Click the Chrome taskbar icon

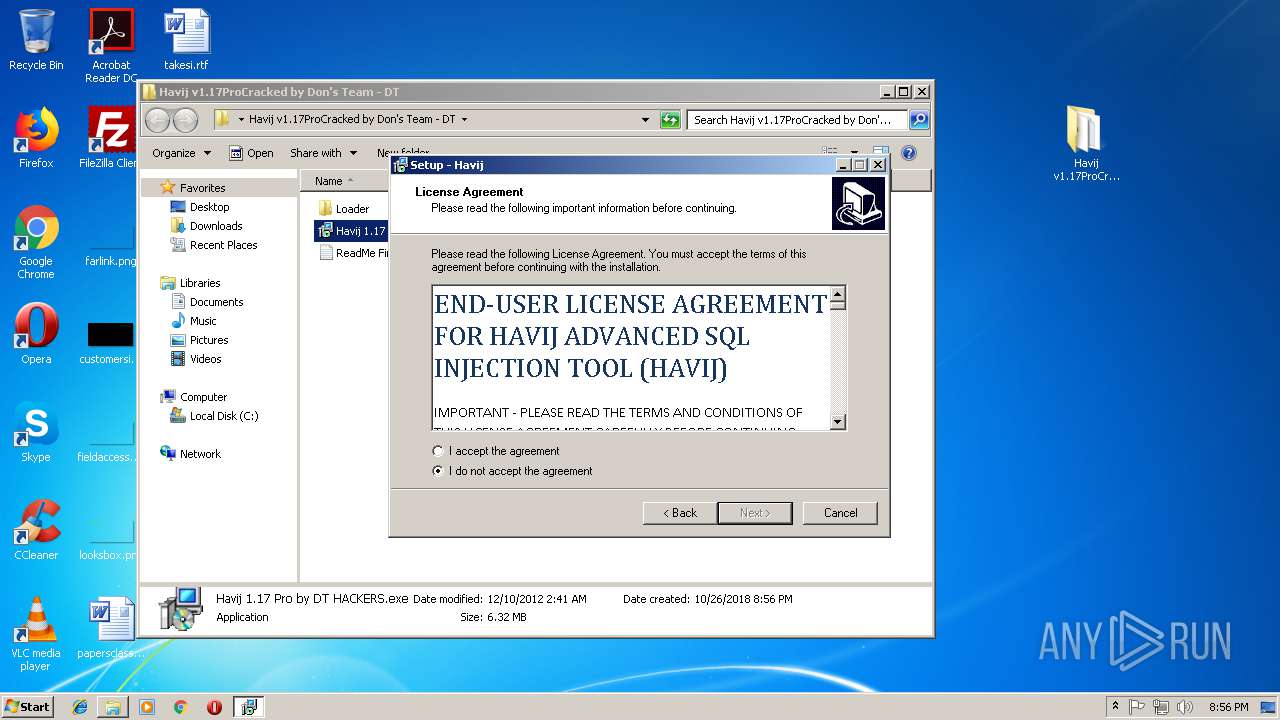(180, 707)
